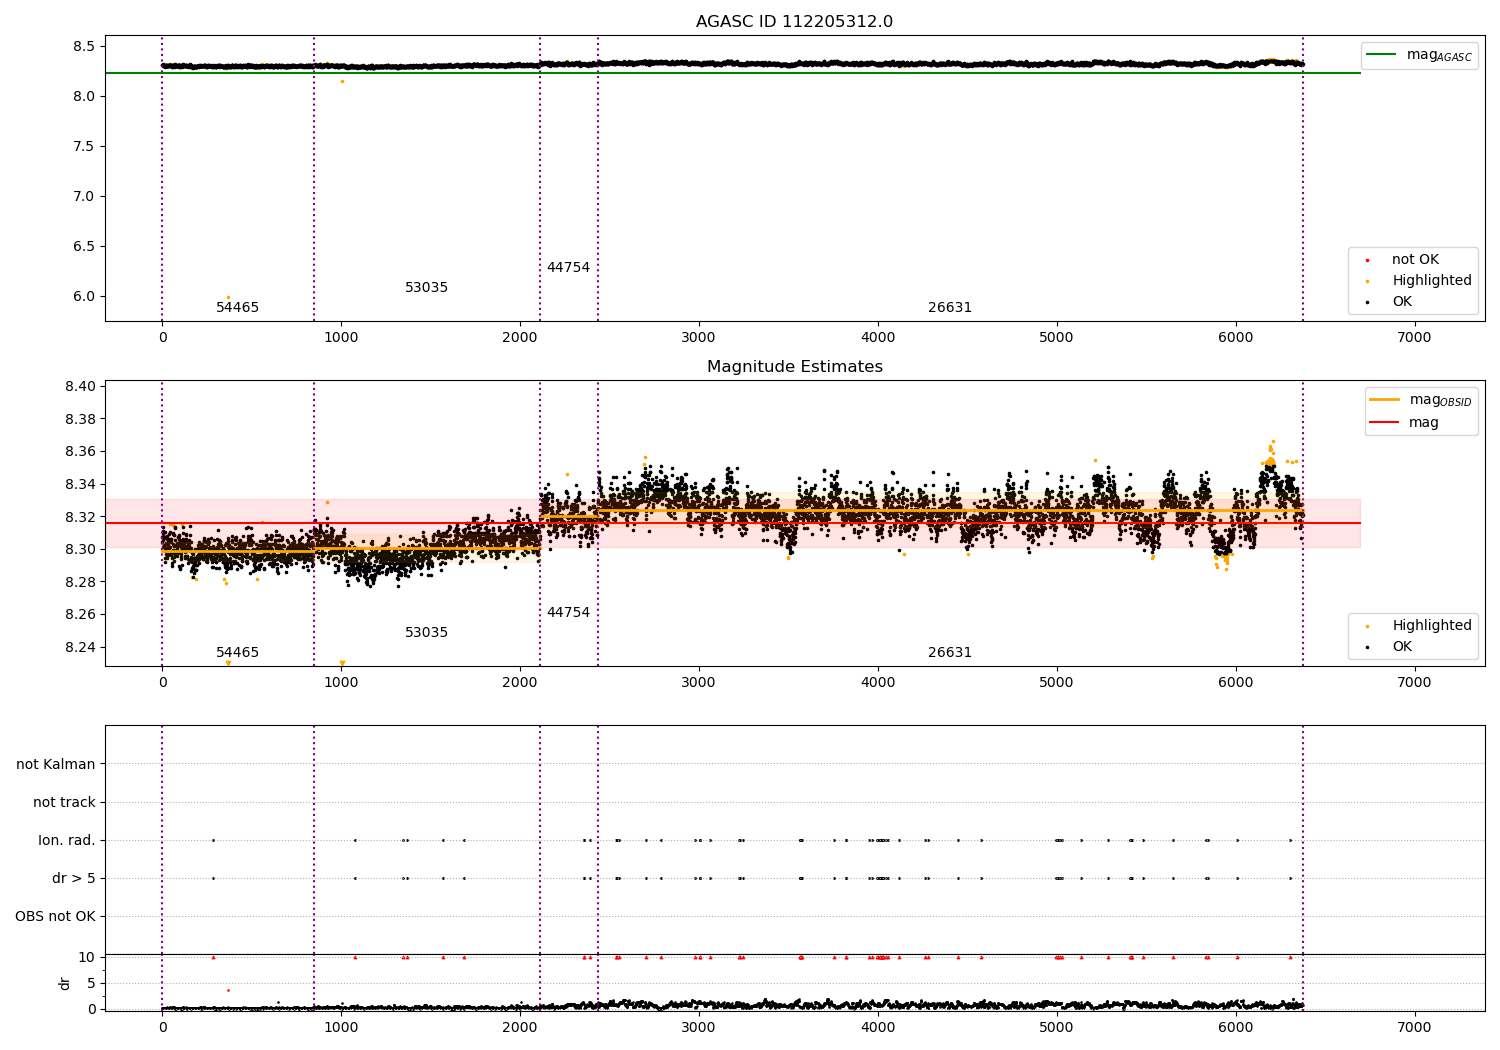This screenshot has height=1050, width=1500.
Task: Select mag OBSID legend label in middle plot
Action: pos(1441,400)
